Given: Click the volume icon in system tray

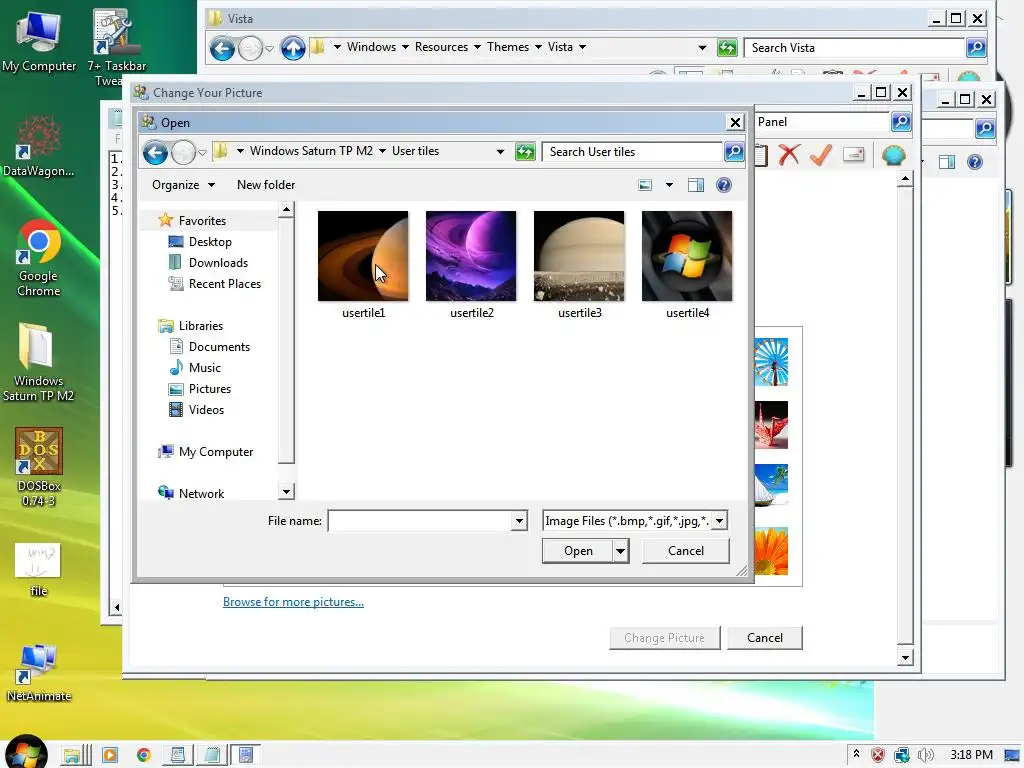Looking at the screenshot, I should click(925, 755).
